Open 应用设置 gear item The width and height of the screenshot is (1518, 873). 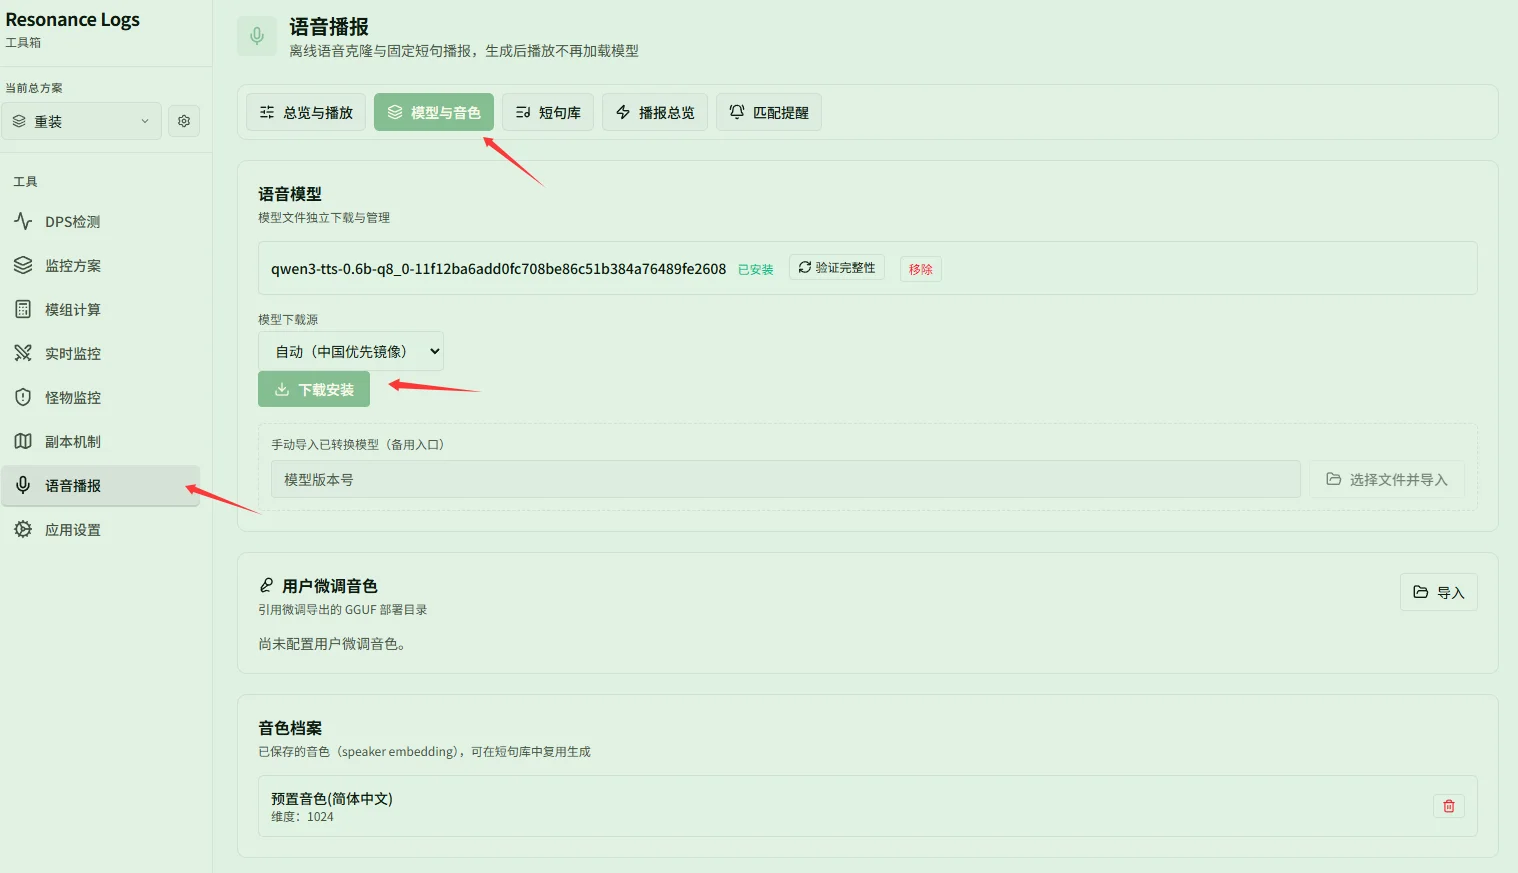click(x=100, y=530)
